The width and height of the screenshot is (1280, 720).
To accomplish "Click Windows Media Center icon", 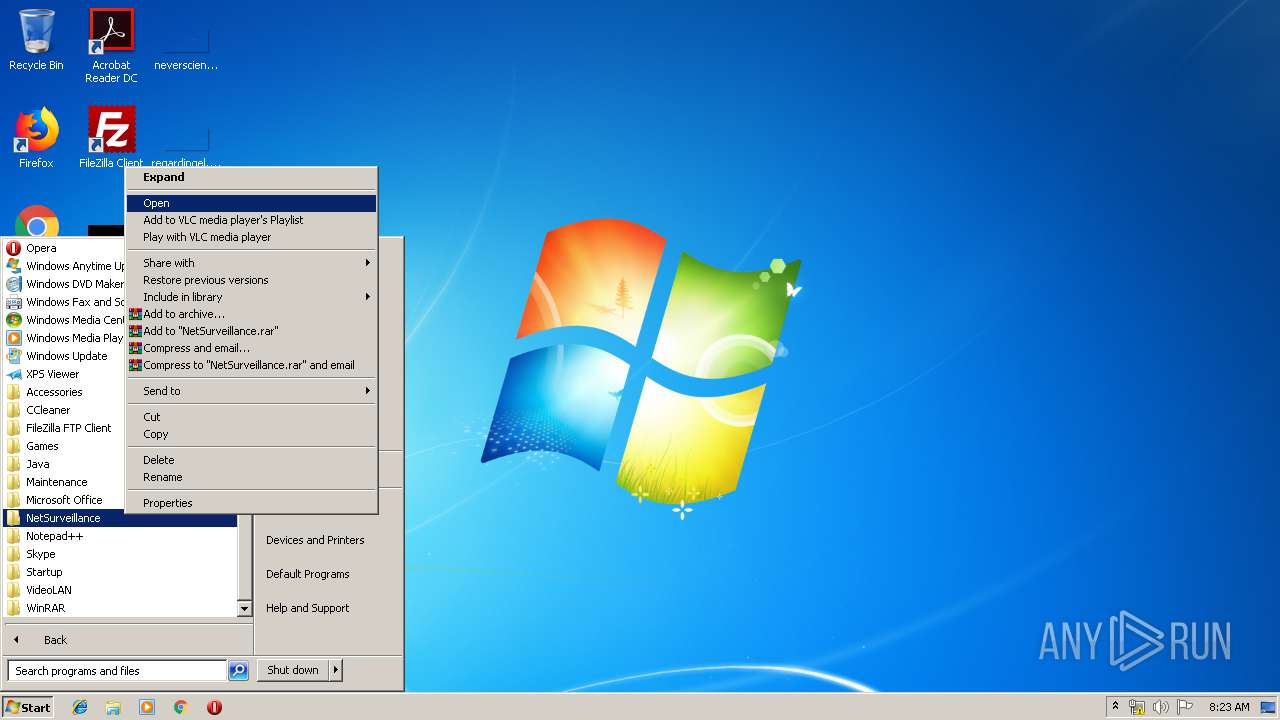I will tap(14, 320).
